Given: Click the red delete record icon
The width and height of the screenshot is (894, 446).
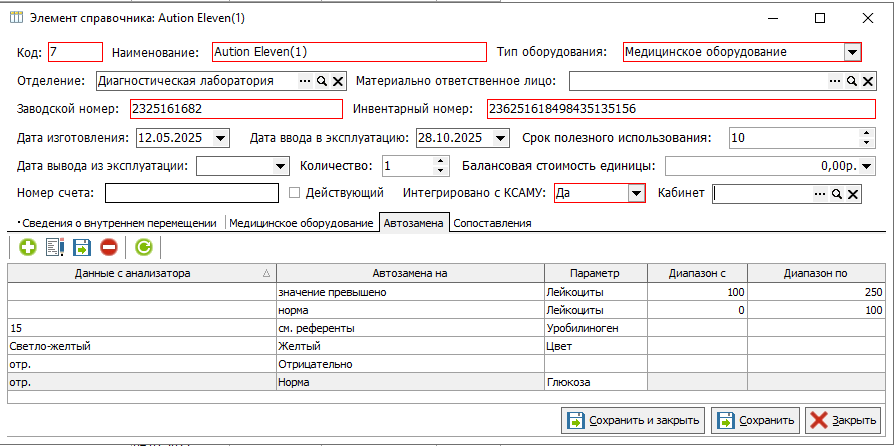Looking at the screenshot, I should [x=108, y=246].
